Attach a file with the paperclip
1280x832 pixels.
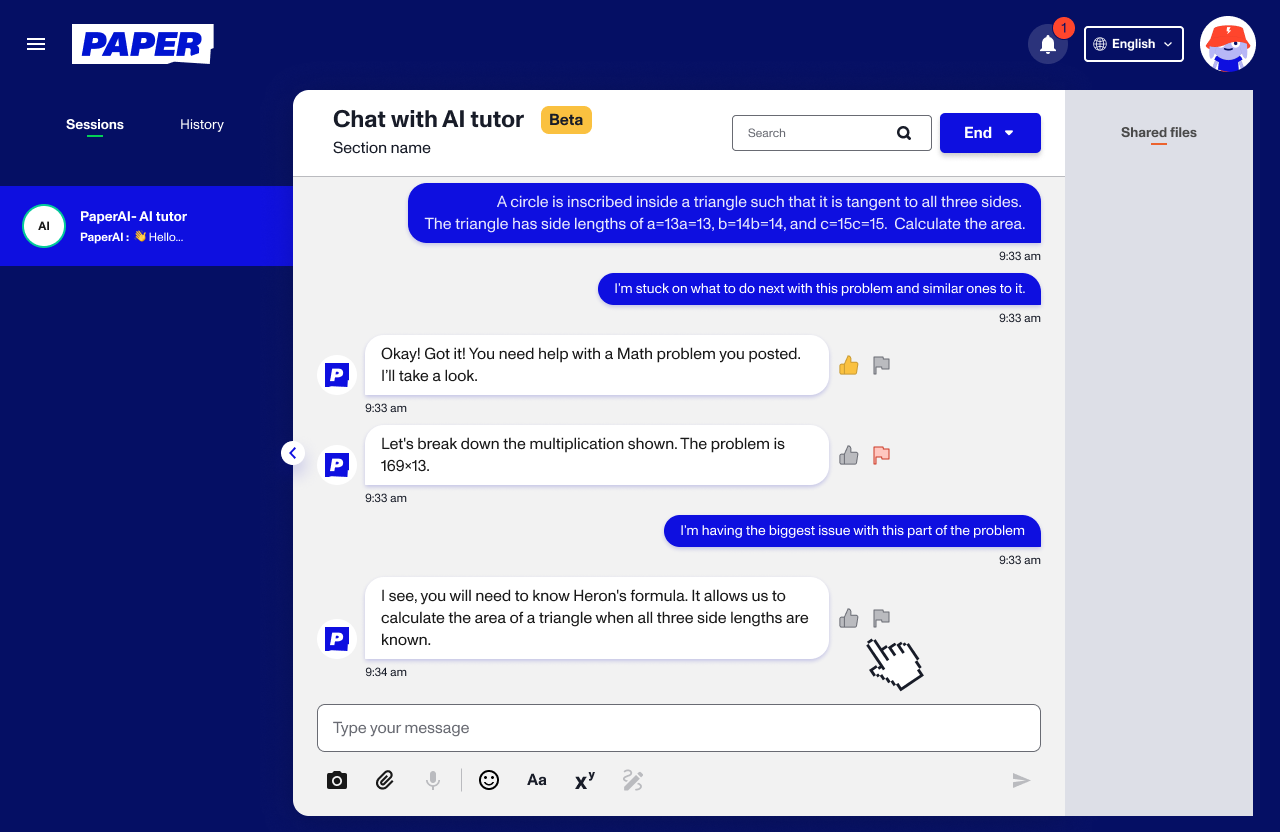385,780
